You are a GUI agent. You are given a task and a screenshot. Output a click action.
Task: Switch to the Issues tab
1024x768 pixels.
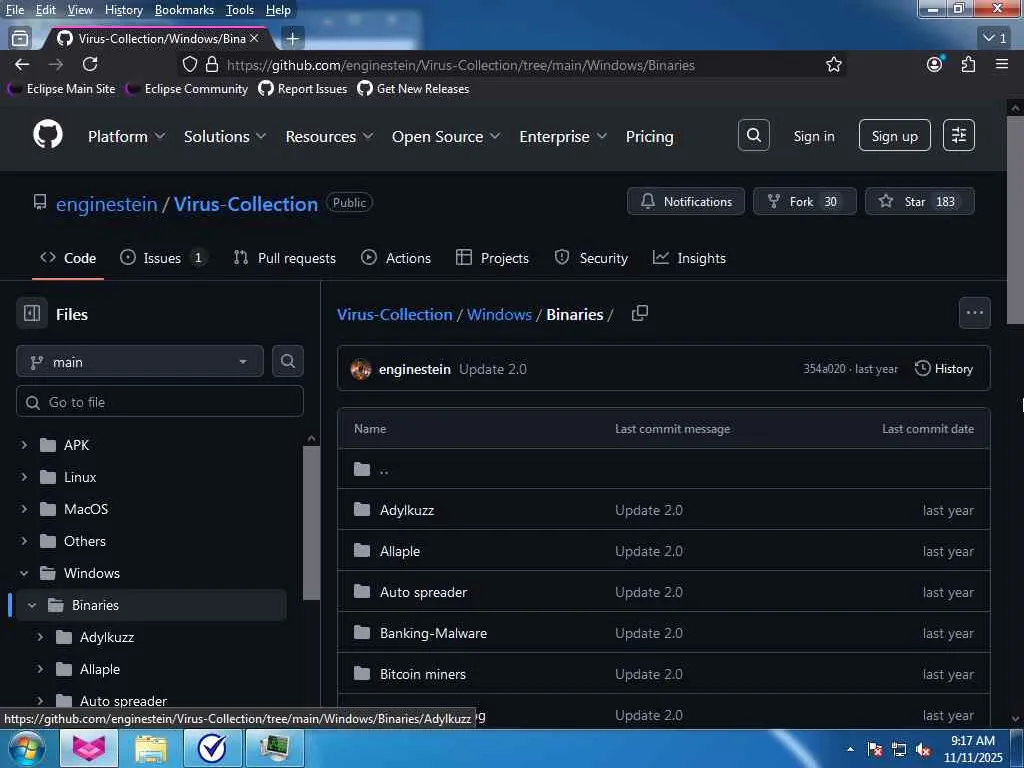[163, 258]
